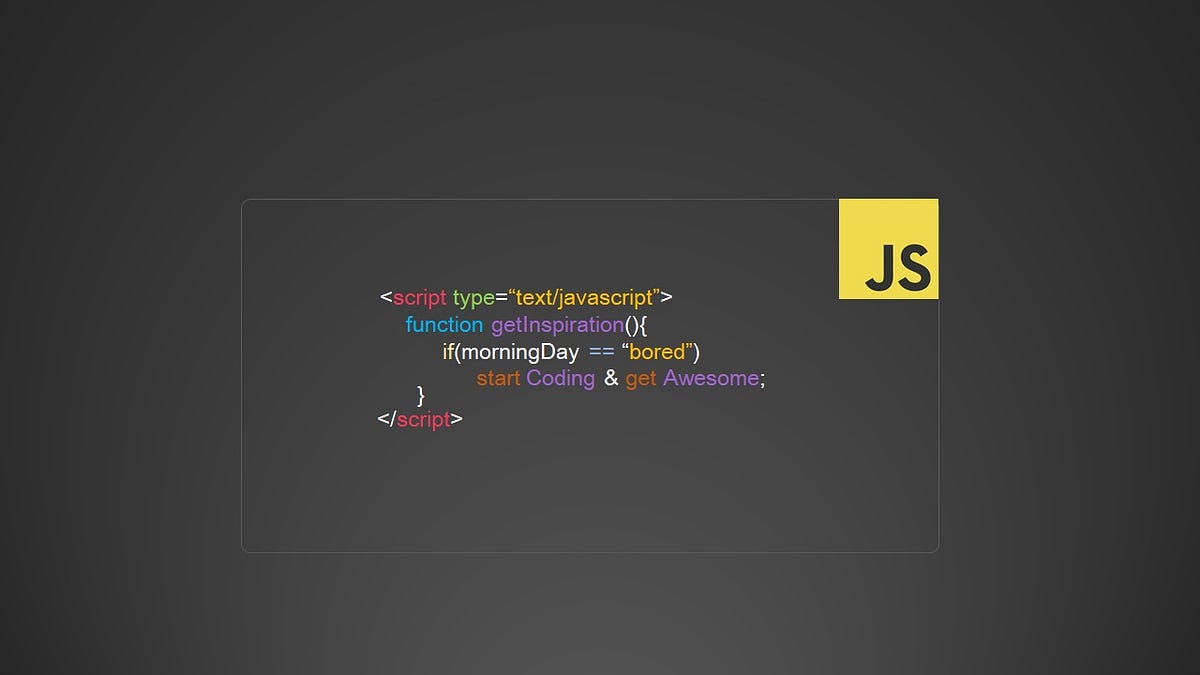Click the purple getInspiration name
This screenshot has width=1200, height=675.
[558, 324]
